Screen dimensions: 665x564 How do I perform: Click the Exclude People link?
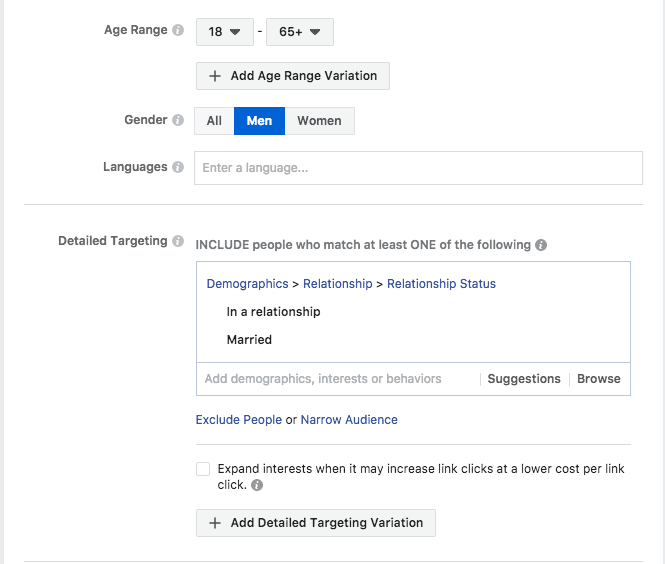click(239, 420)
